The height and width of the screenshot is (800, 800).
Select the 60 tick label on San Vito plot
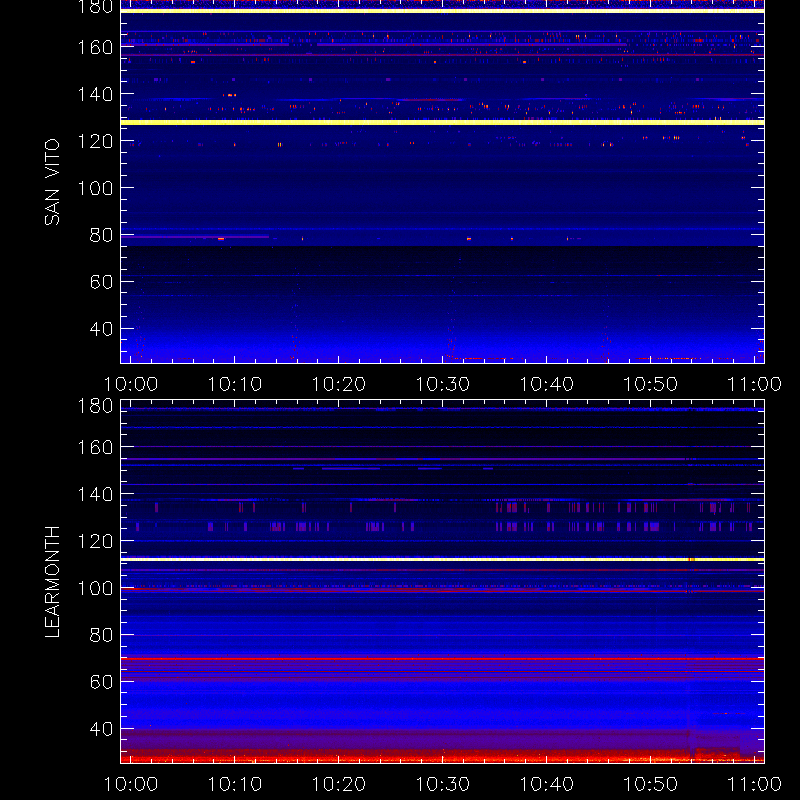point(101,282)
